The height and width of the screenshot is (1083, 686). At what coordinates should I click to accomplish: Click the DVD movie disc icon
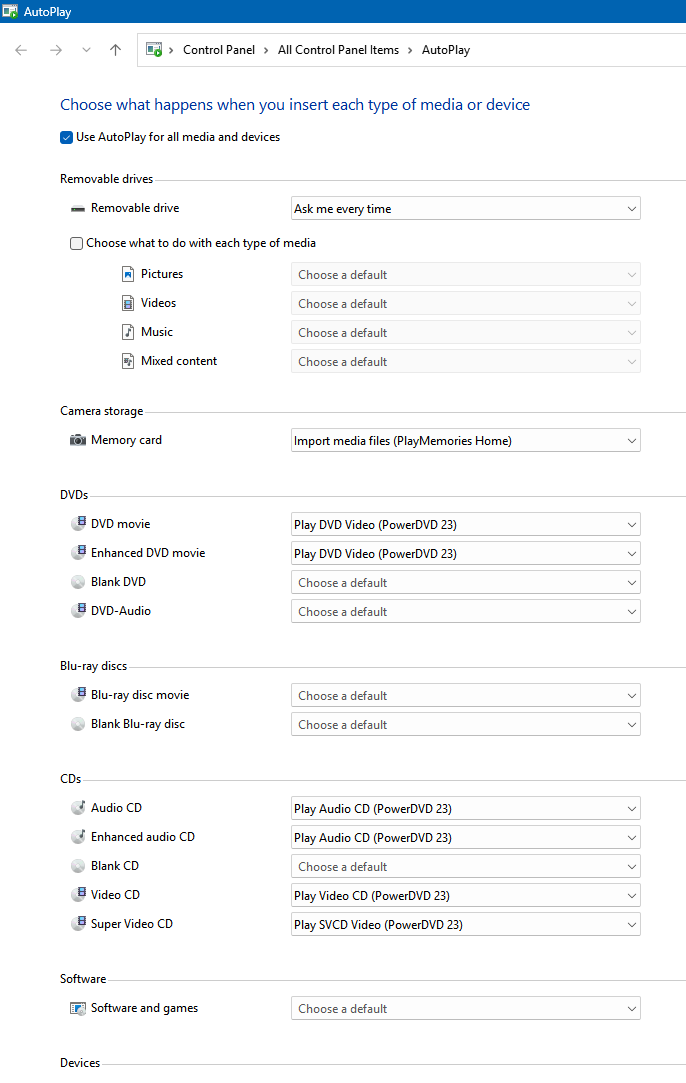(78, 524)
